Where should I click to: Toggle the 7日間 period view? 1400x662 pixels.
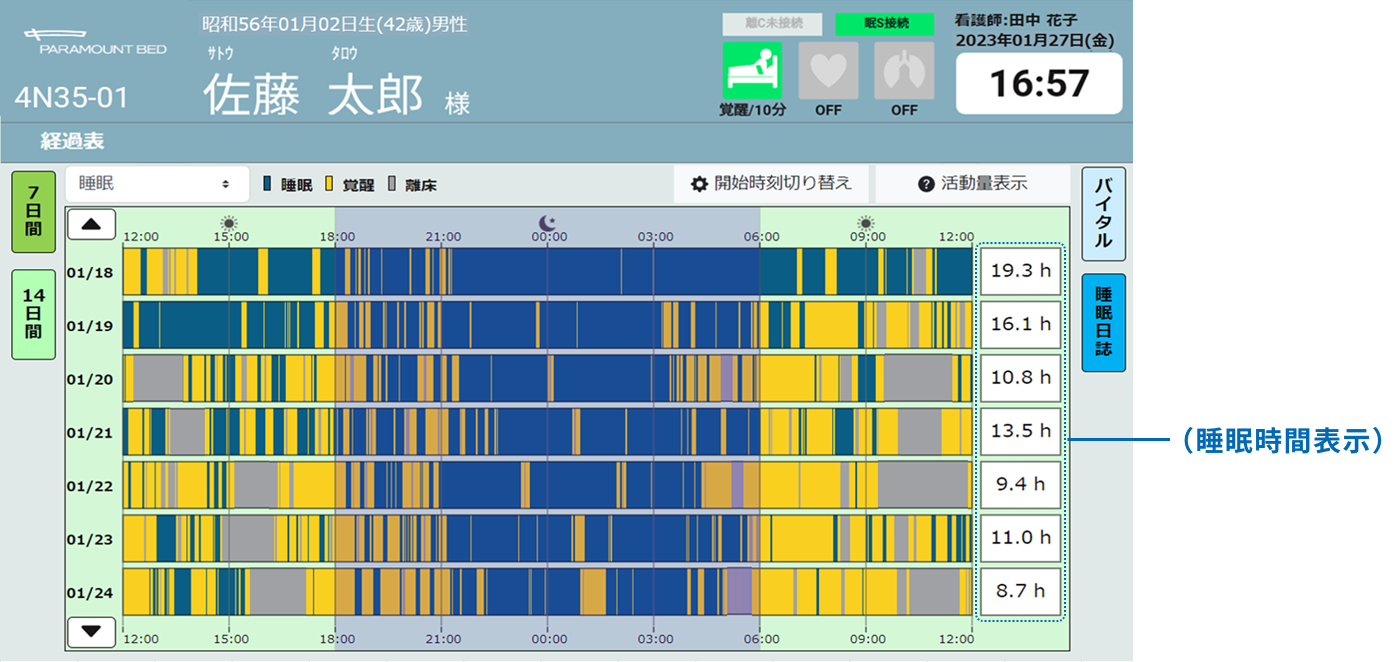[33, 212]
